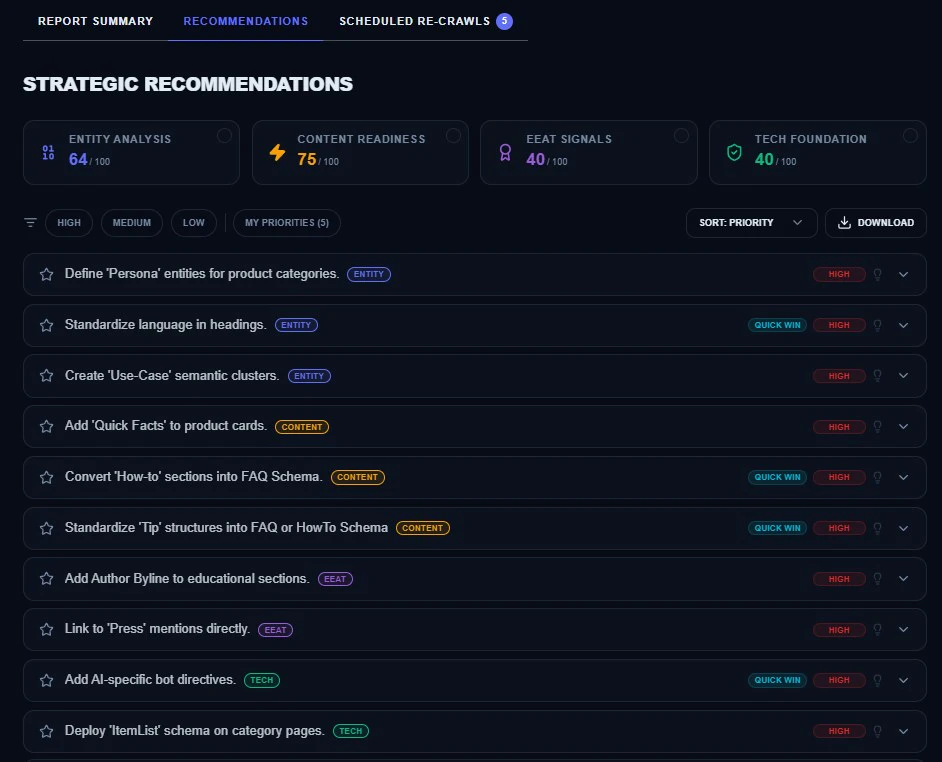
Task: Click the 64 / 100 Entity Analysis score
Action: coord(89,160)
